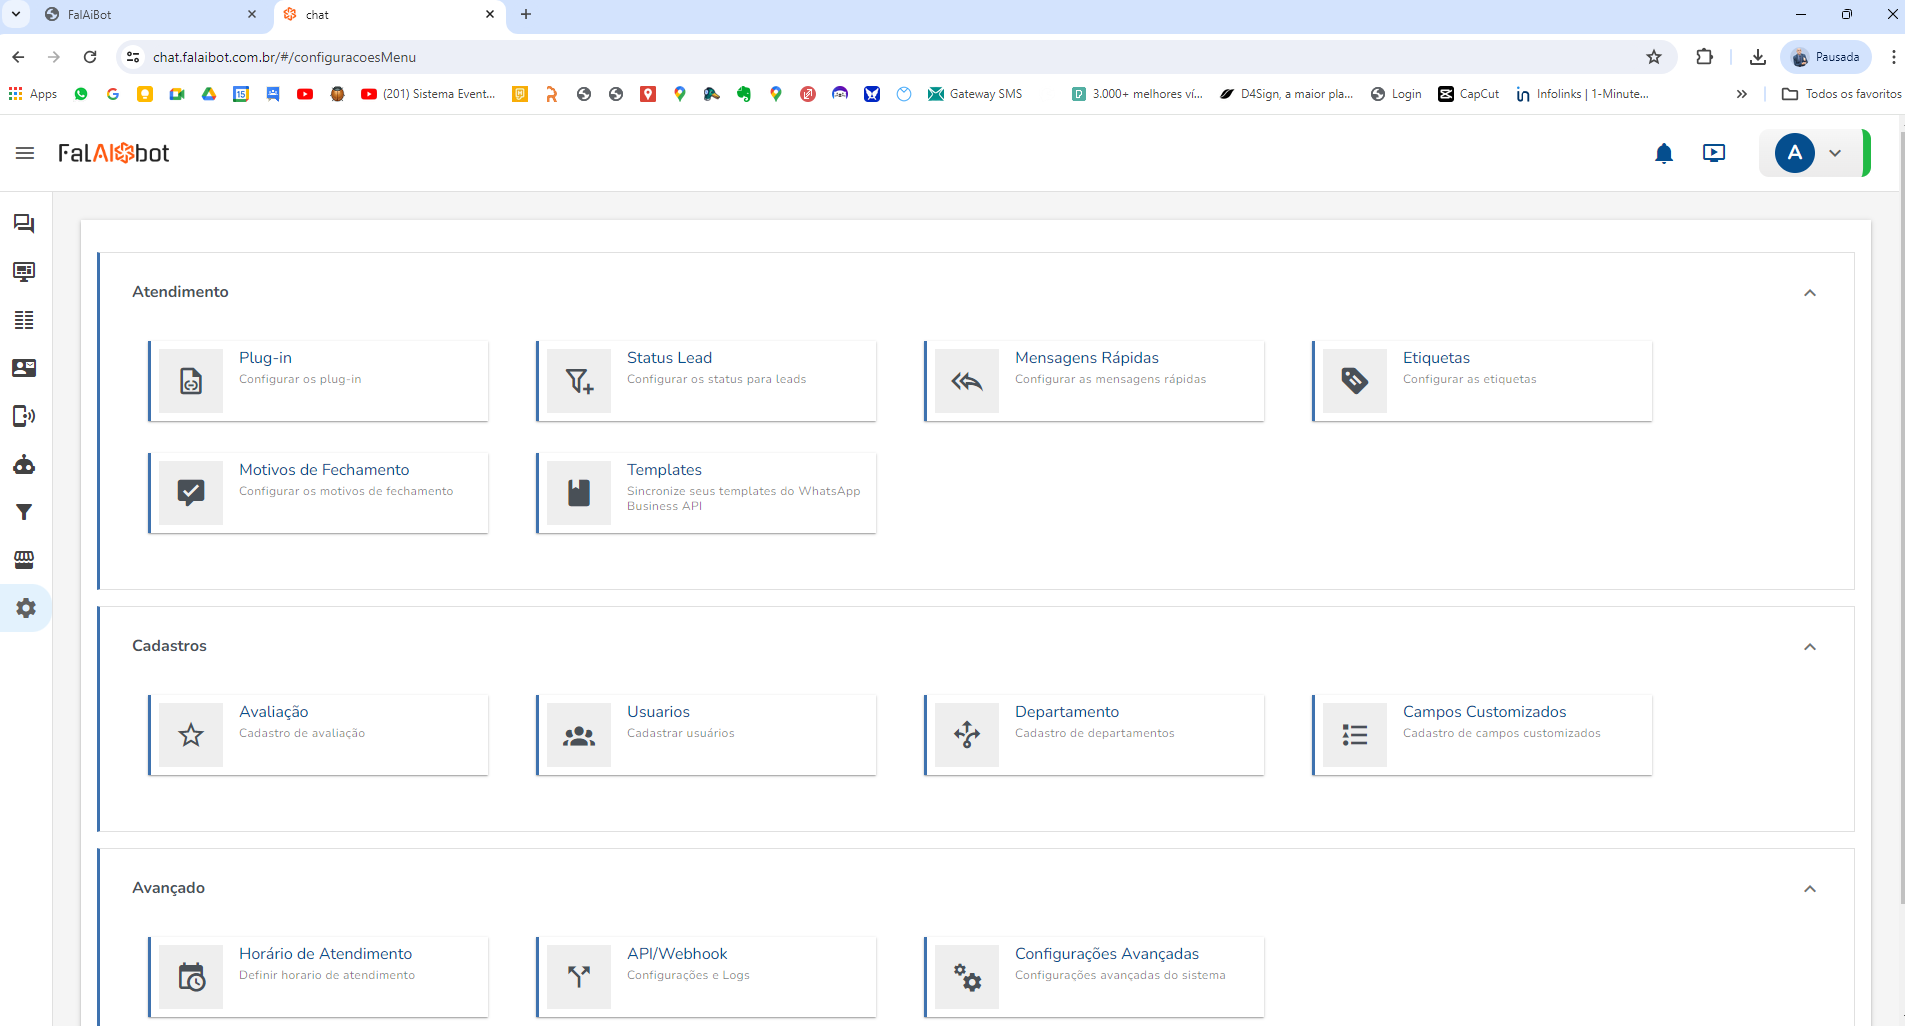Open the list grid sidebar icon
This screenshot has width=1905, height=1026.
(24, 320)
